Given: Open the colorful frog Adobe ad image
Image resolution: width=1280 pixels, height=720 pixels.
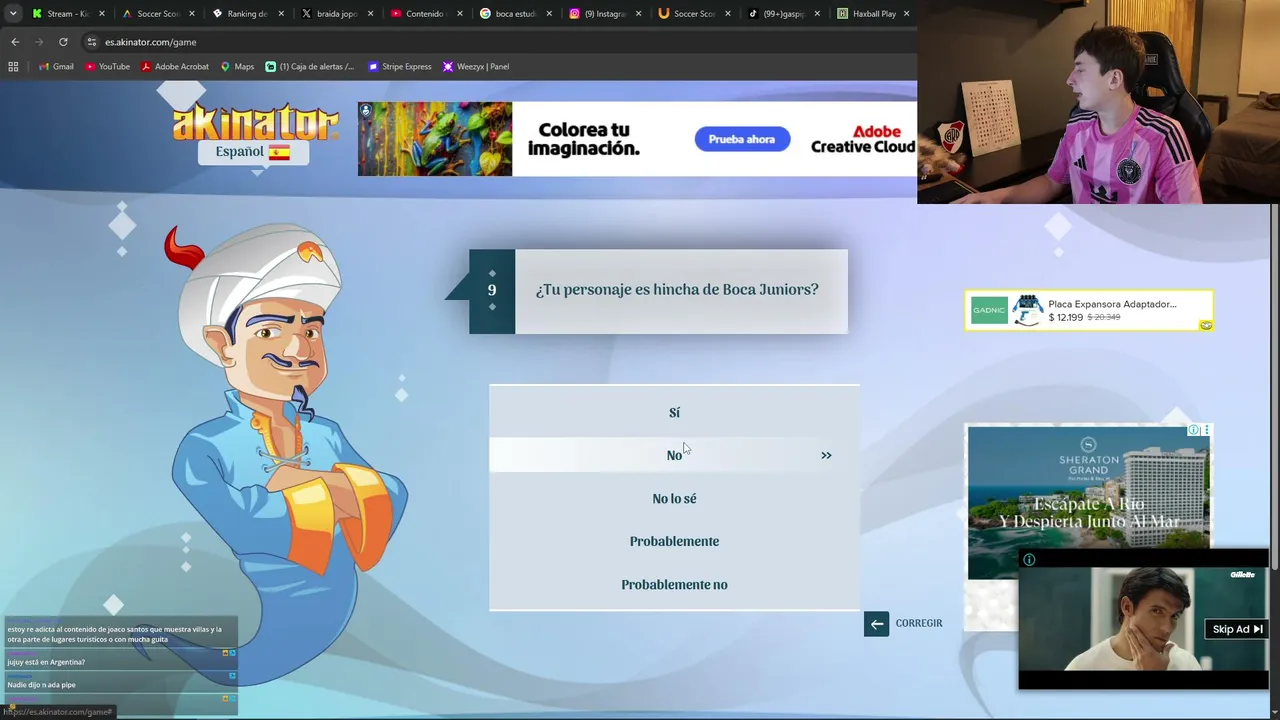Looking at the screenshot, I should (x=435, y=139).
